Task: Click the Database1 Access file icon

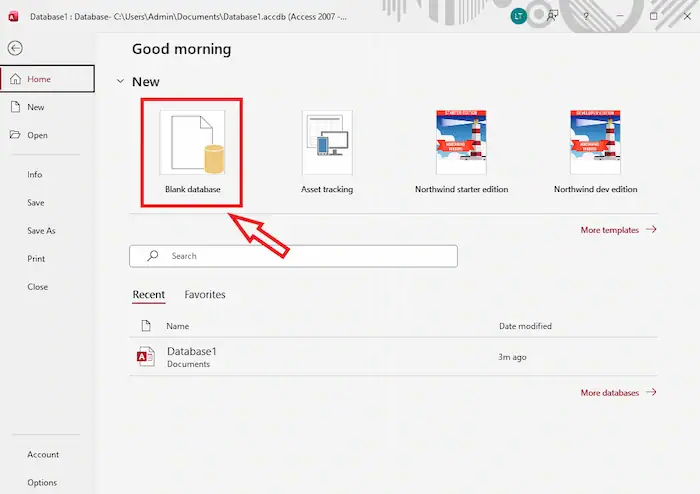Action: (x=146, y=357)
